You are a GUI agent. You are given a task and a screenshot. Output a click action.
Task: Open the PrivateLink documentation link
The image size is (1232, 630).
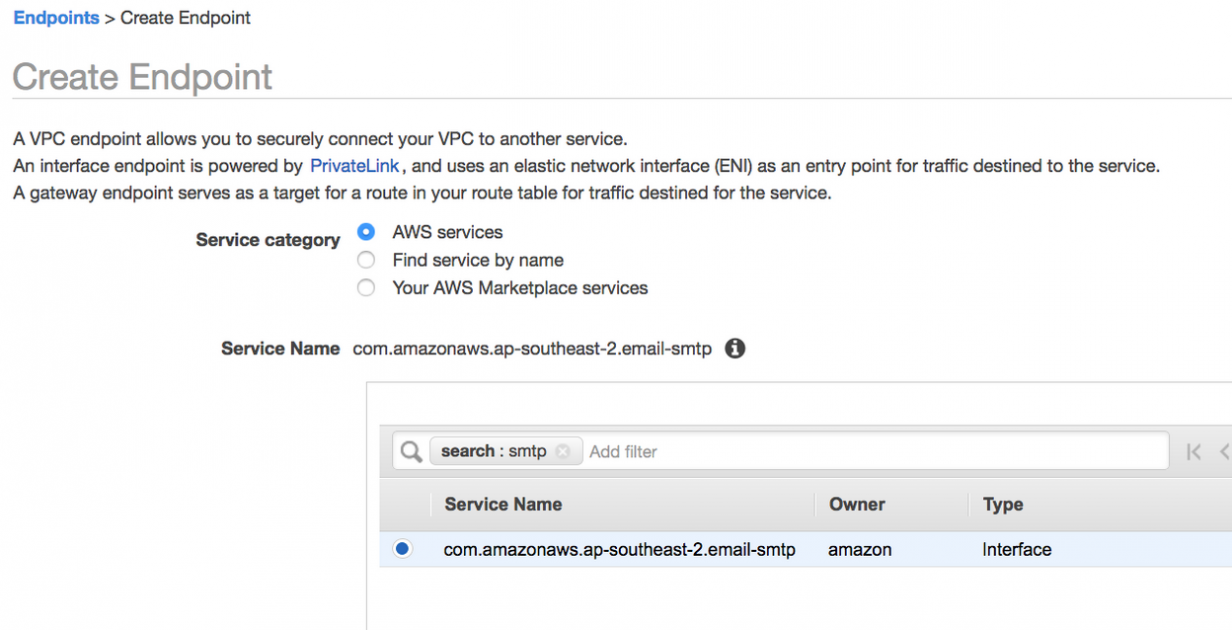(x=354, y=166)
